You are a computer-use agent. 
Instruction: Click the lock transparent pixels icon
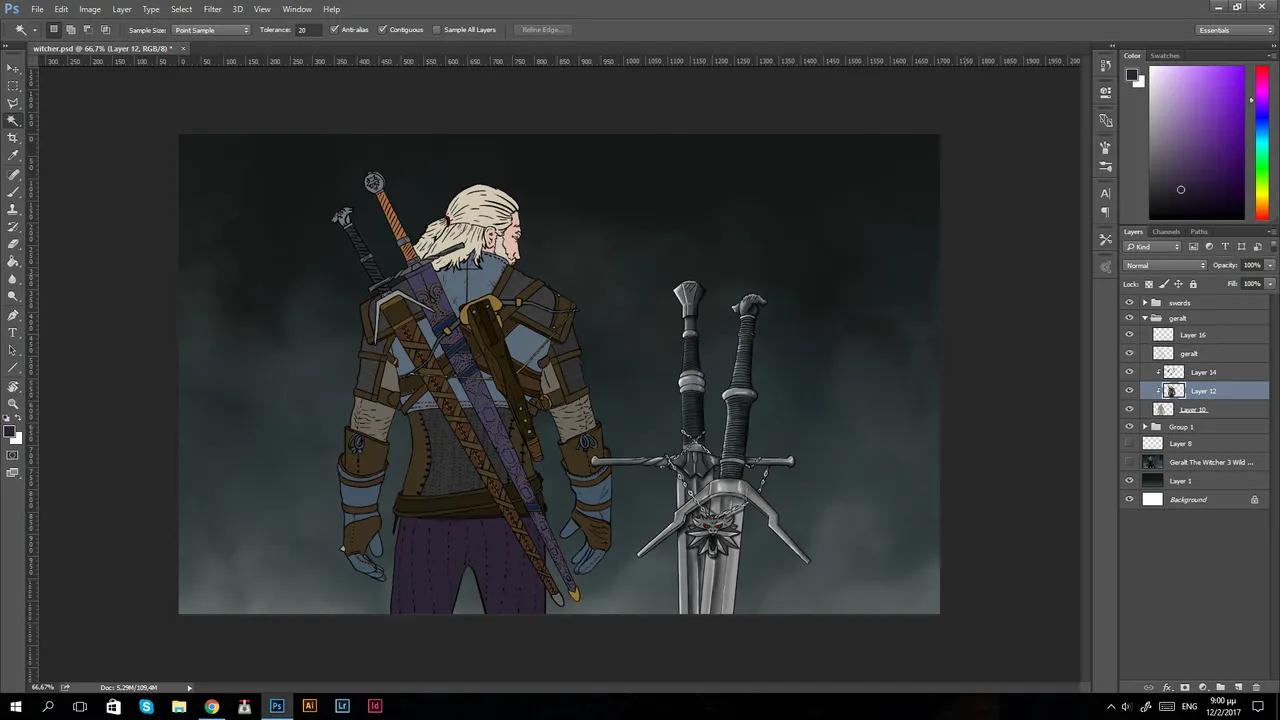[1148, 284]
